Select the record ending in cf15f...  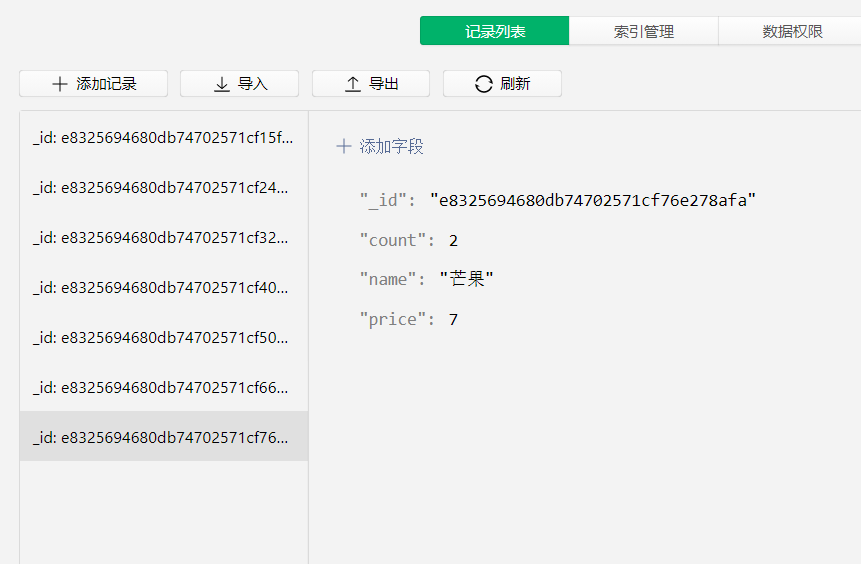click(x=164, y=137)
